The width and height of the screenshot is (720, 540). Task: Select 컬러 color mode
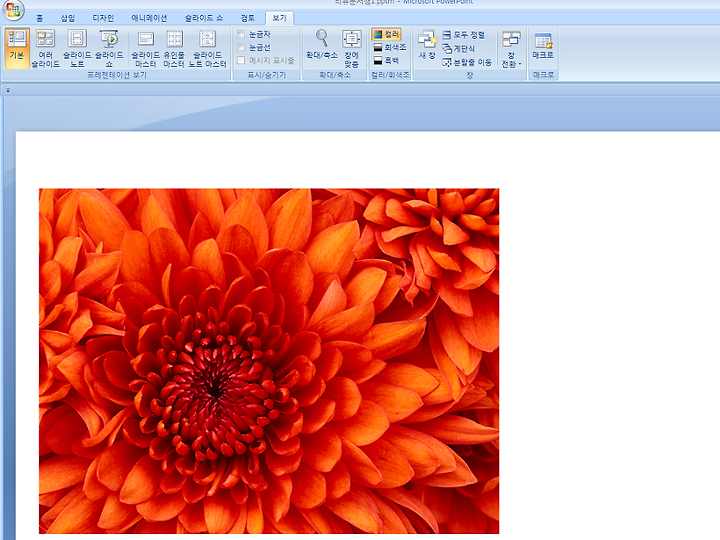387,34
